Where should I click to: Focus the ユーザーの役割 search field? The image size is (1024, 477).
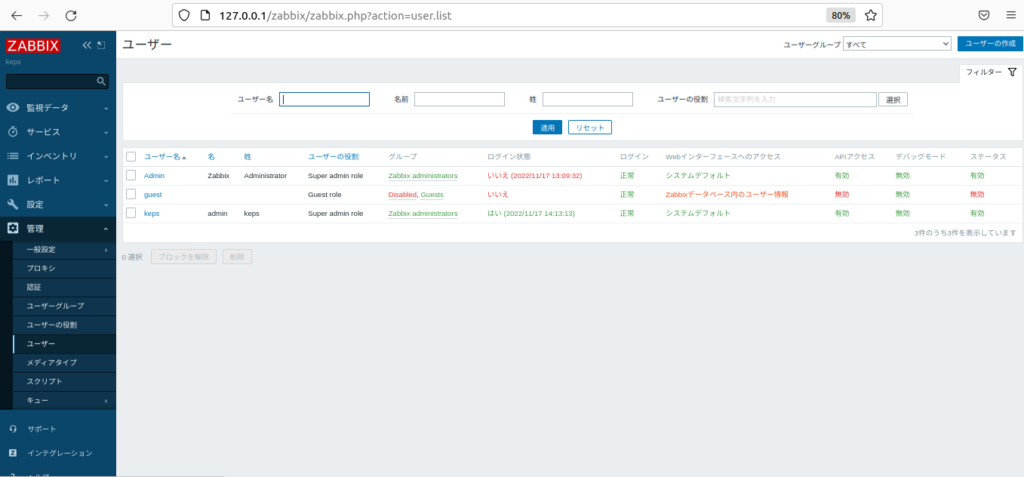pyautogui.click(x=795, y=99)
